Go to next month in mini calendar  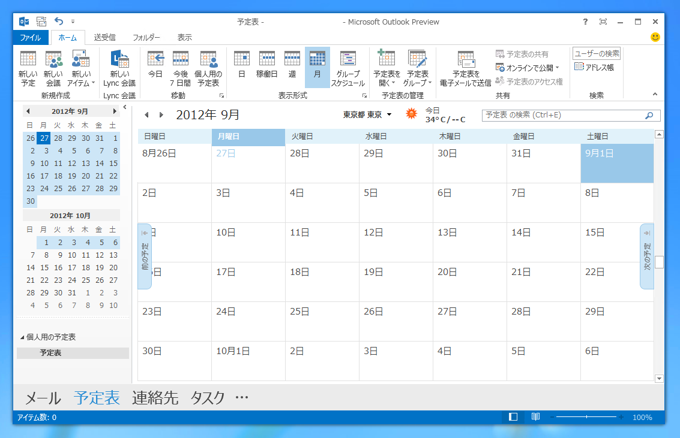114,111
